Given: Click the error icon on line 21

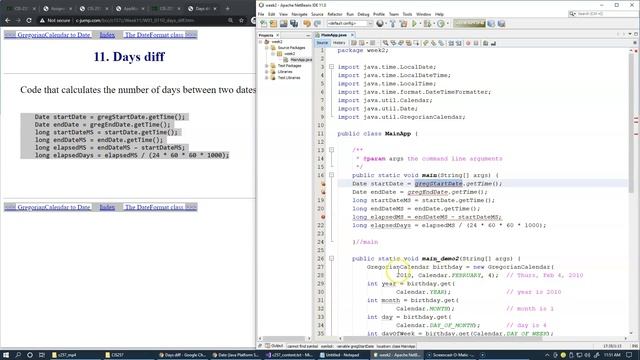Looking at the screenshot, I should (x=323, y=217).
